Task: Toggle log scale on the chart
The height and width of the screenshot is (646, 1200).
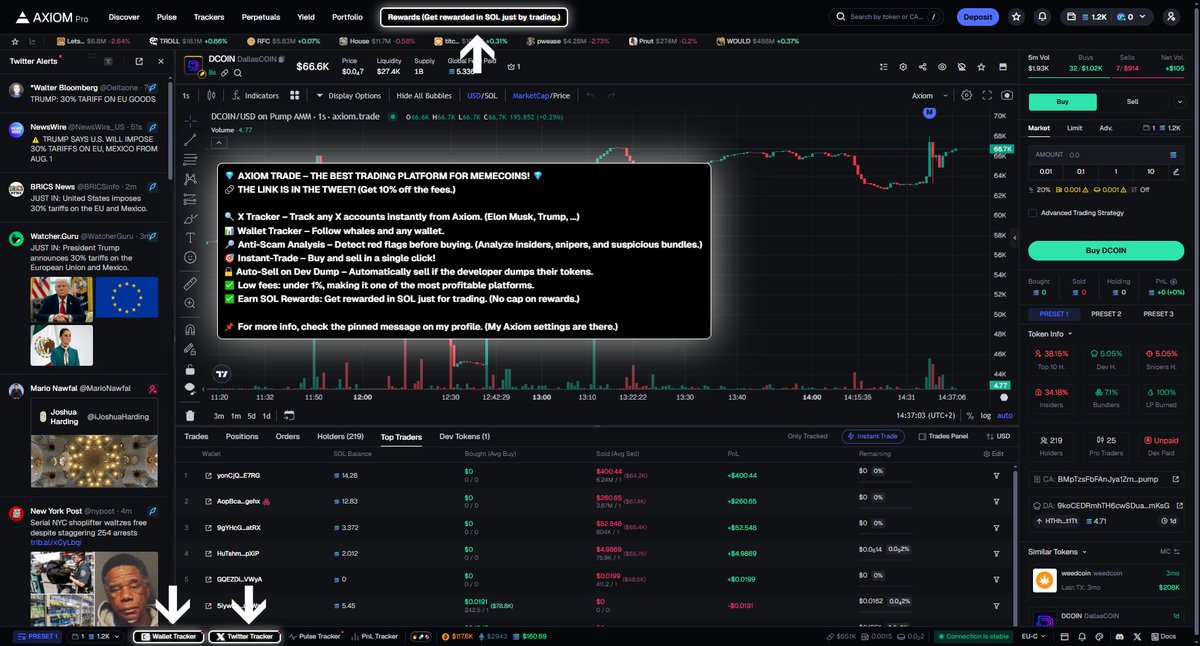Action: 987,415
